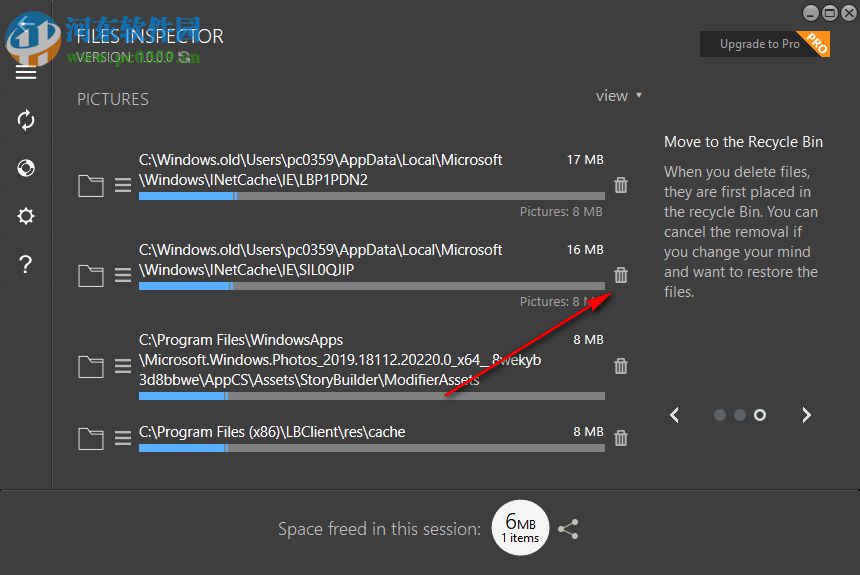Delete LBClient cache folder via trash icon

coord(621,438)
